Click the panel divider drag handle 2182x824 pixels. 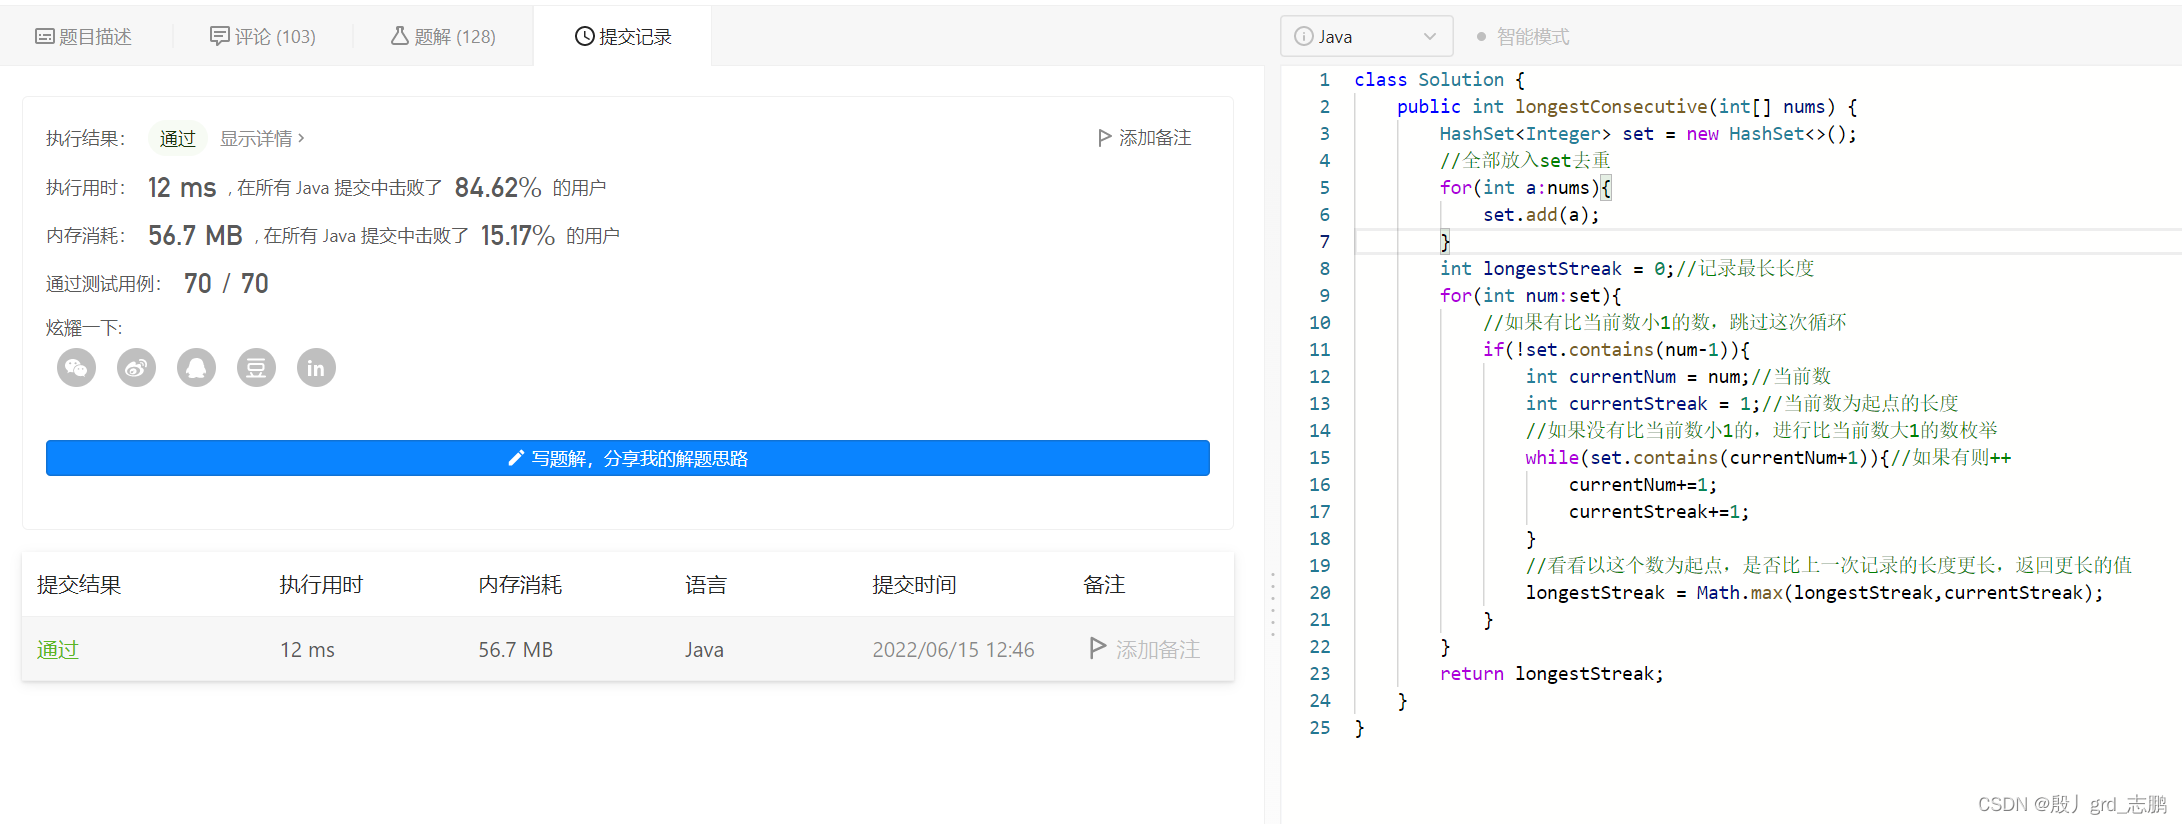click(1273, 604)
